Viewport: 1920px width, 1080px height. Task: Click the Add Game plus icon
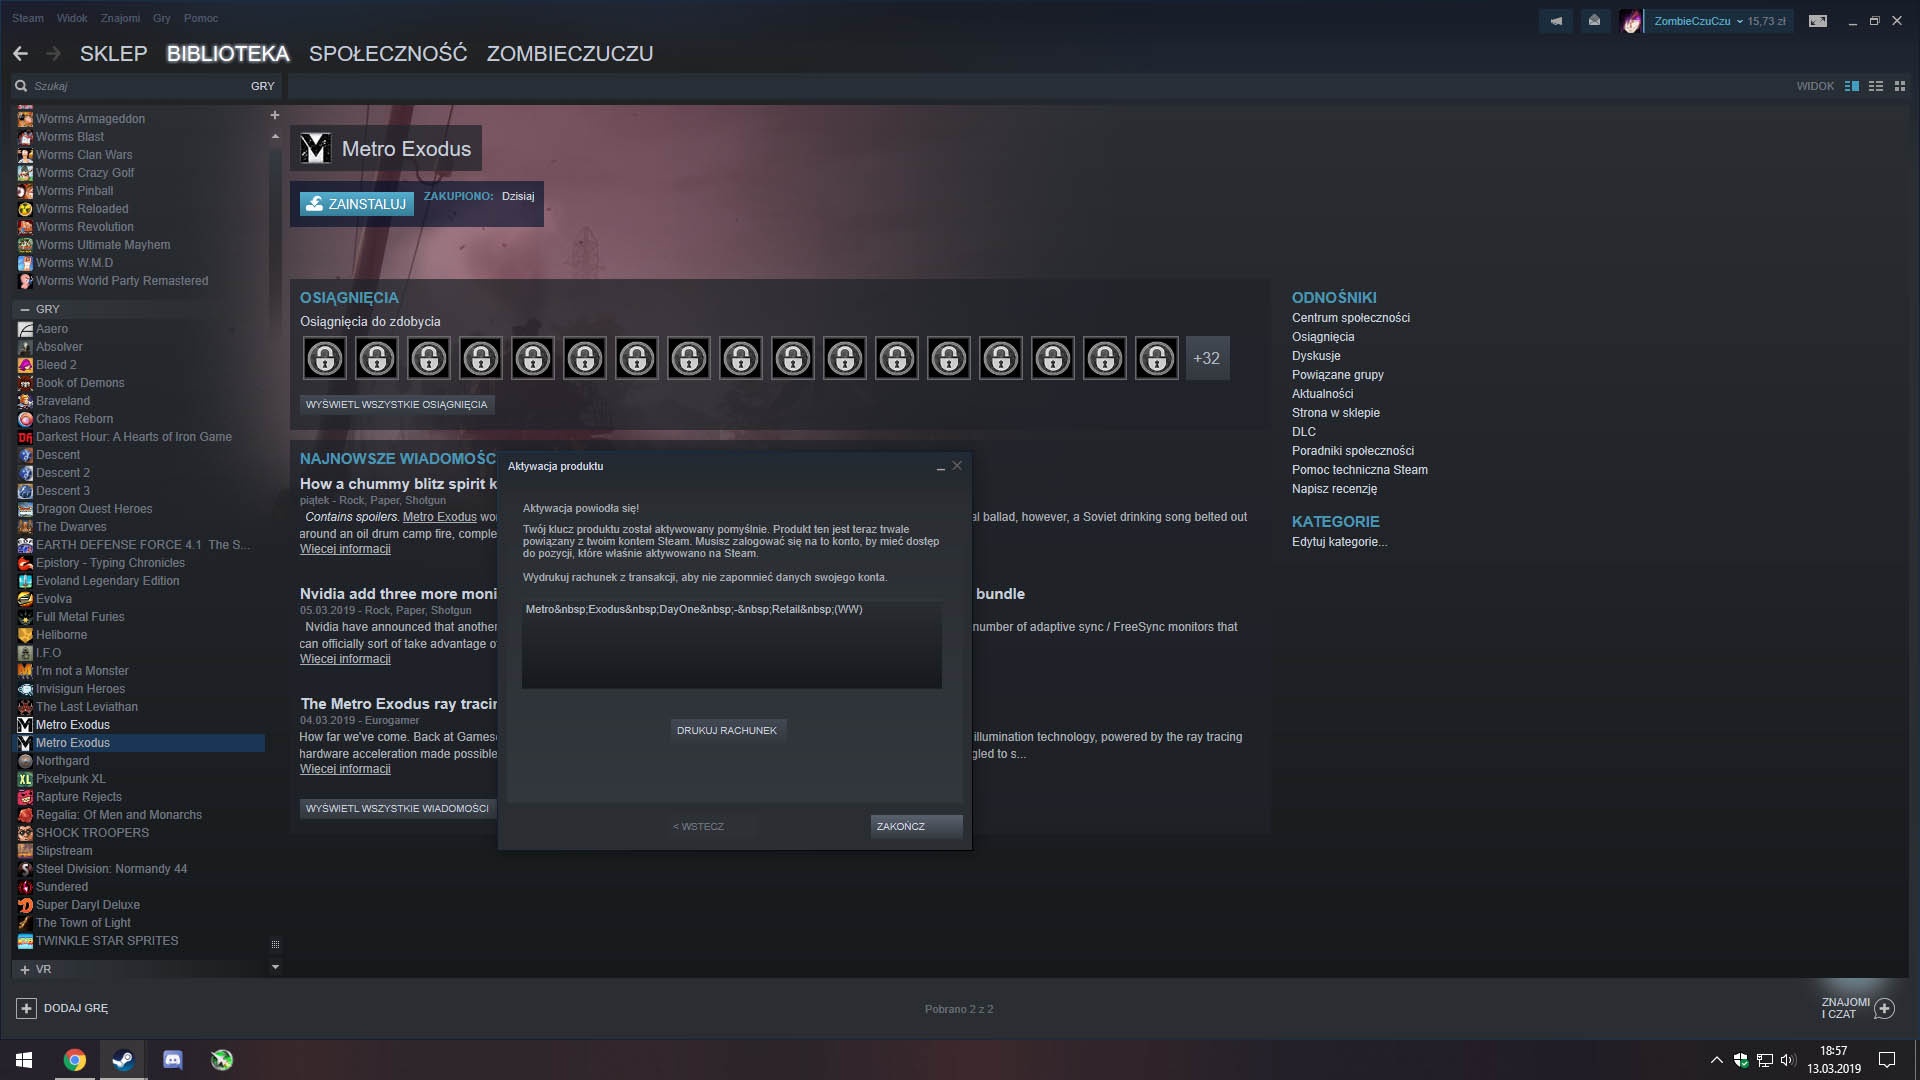(x=27, y=1008)
